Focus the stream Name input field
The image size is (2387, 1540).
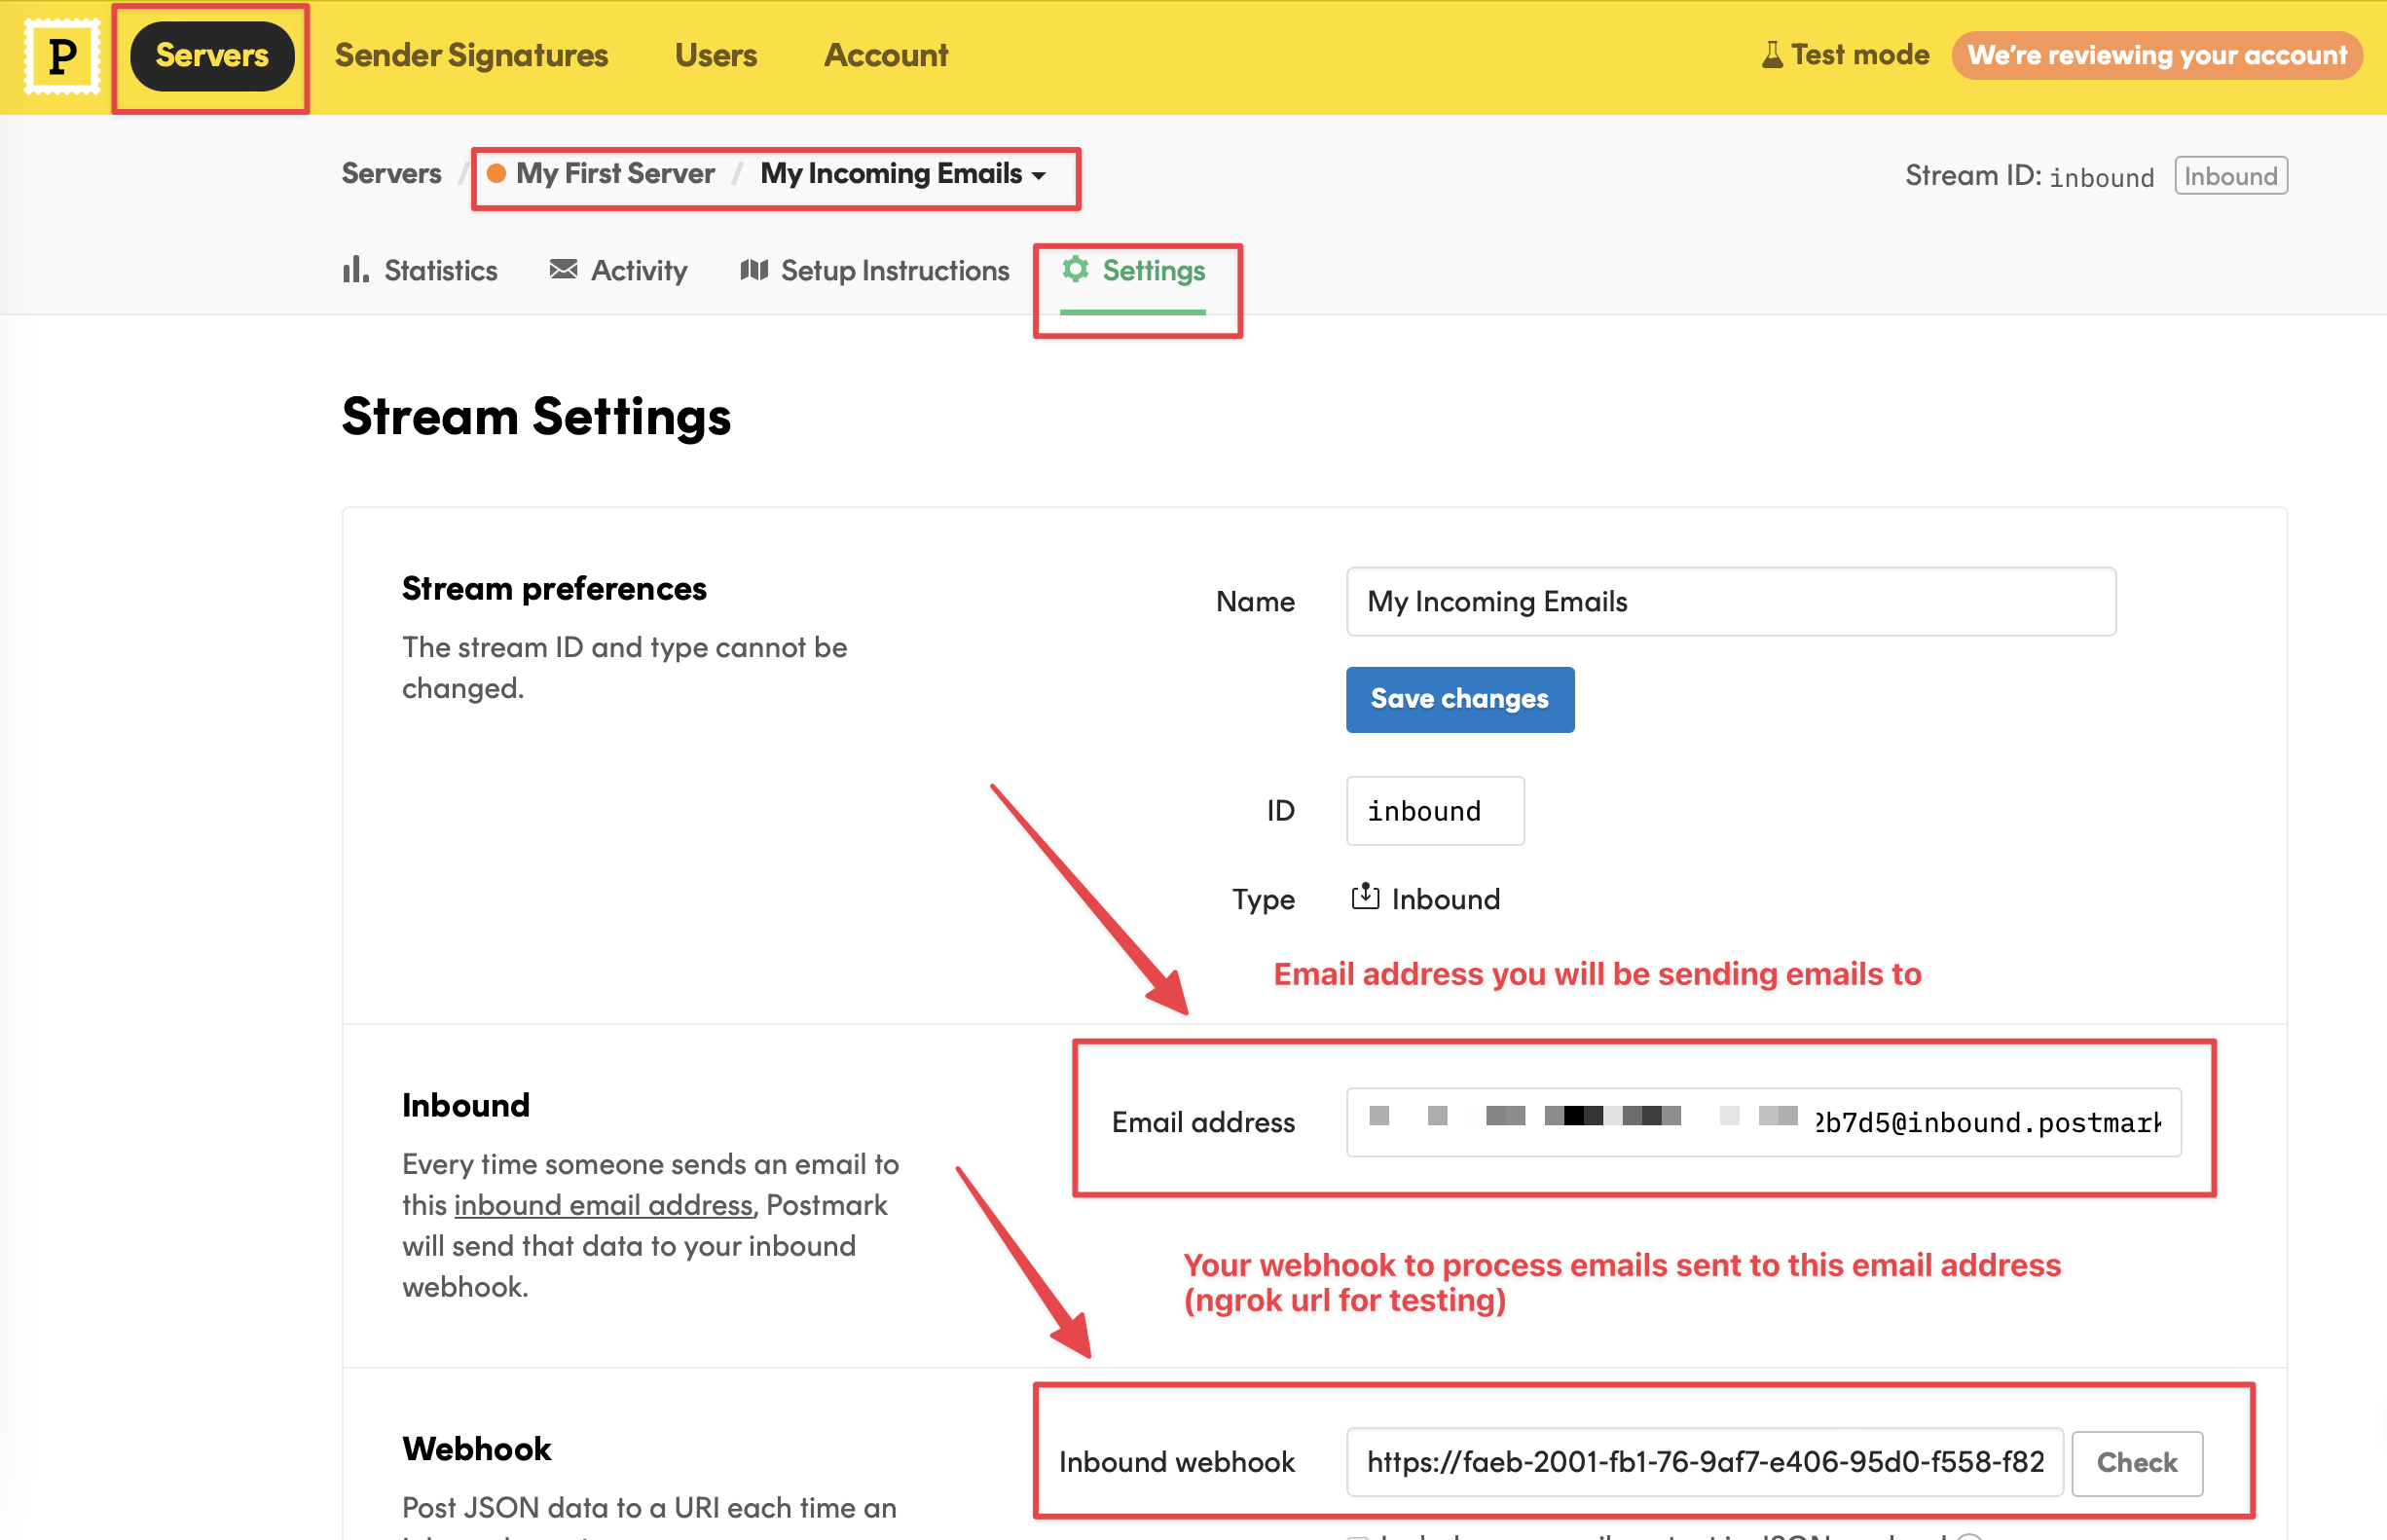(1730, 602)
